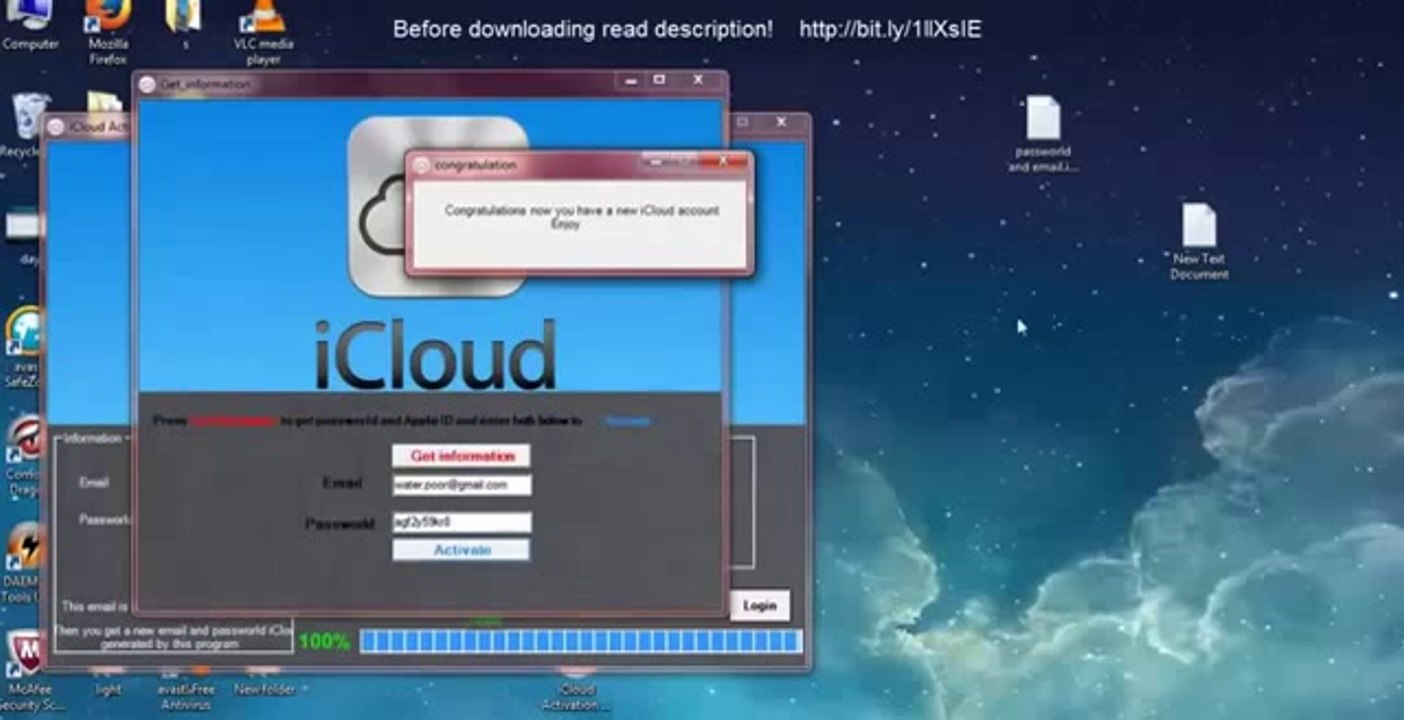This screenshot has height=720, width=1404.
Task: Click the green 100% label
Action: tap(324, 641)
